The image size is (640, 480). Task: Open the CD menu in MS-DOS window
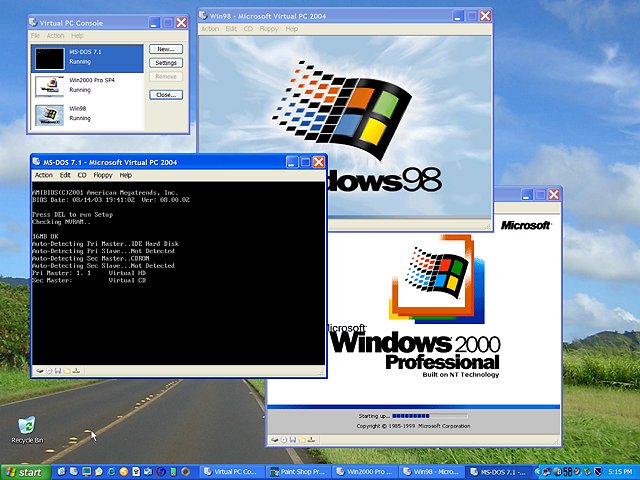pyautogui.click(x=82, y=175)
